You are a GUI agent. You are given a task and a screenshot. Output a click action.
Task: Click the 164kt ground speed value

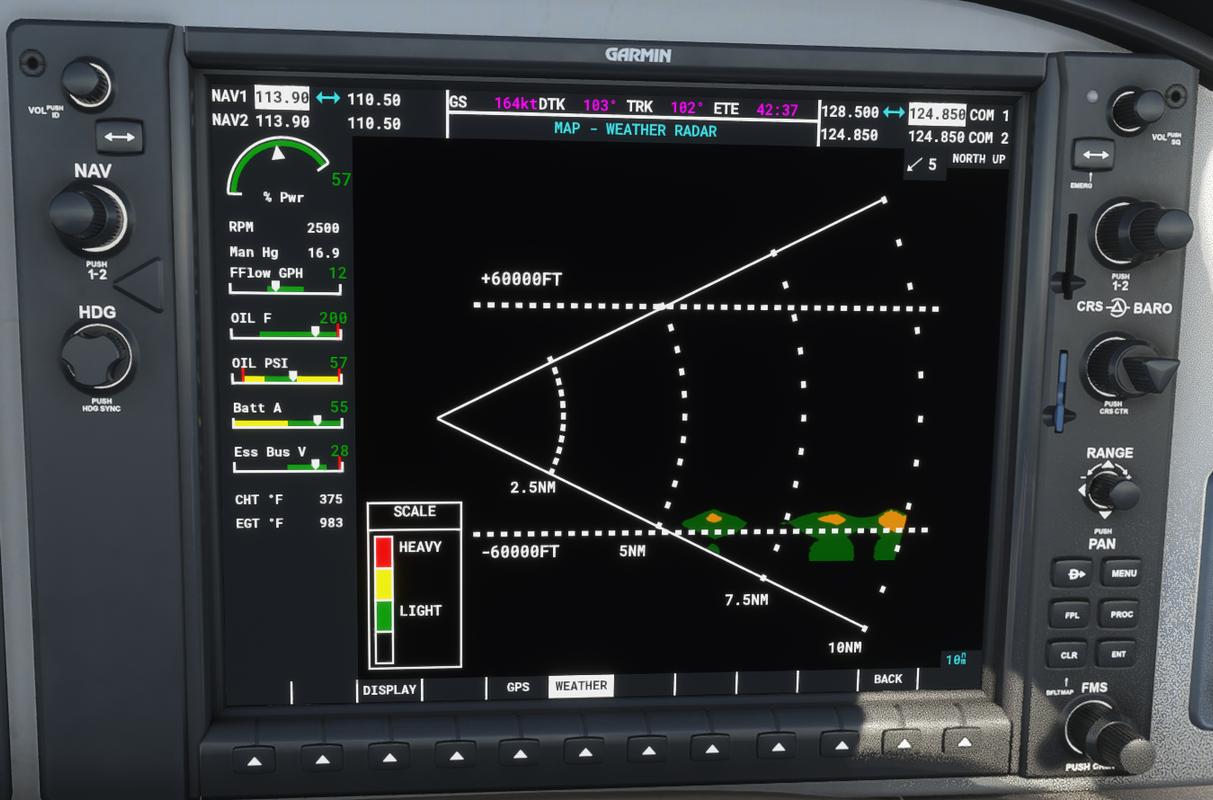[516, 103]
